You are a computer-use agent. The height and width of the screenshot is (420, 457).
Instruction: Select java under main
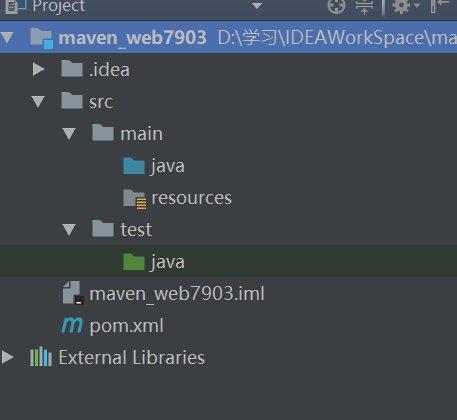click(168, 166)
